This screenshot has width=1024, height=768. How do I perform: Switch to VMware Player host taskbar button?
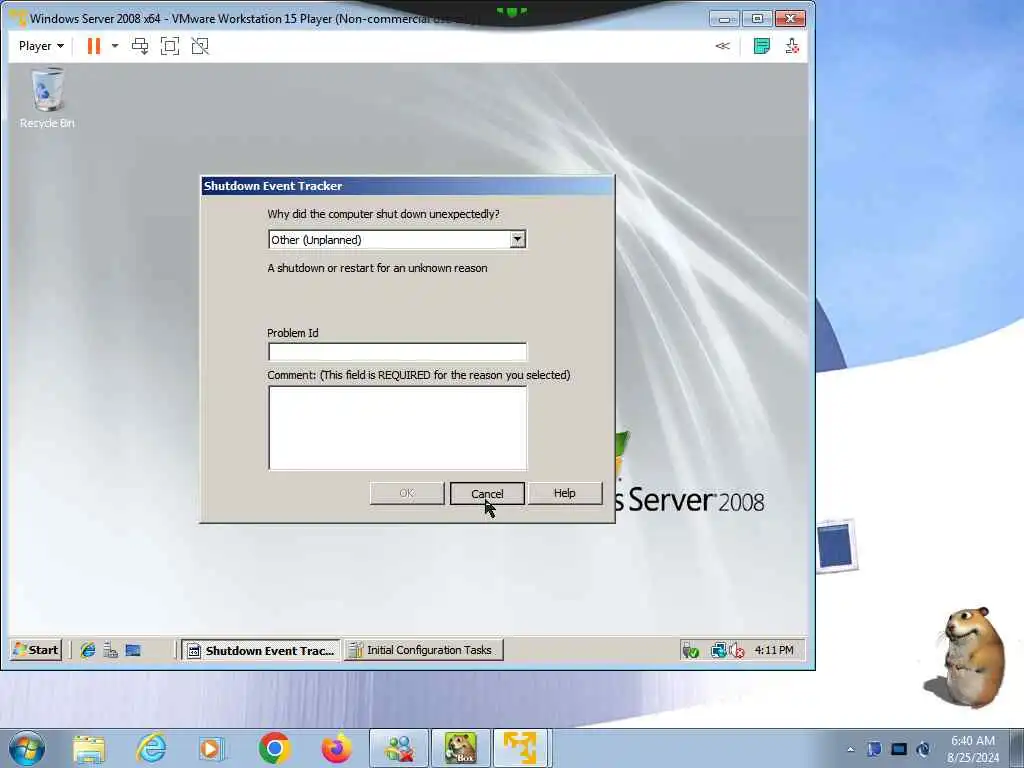[522, 748]
